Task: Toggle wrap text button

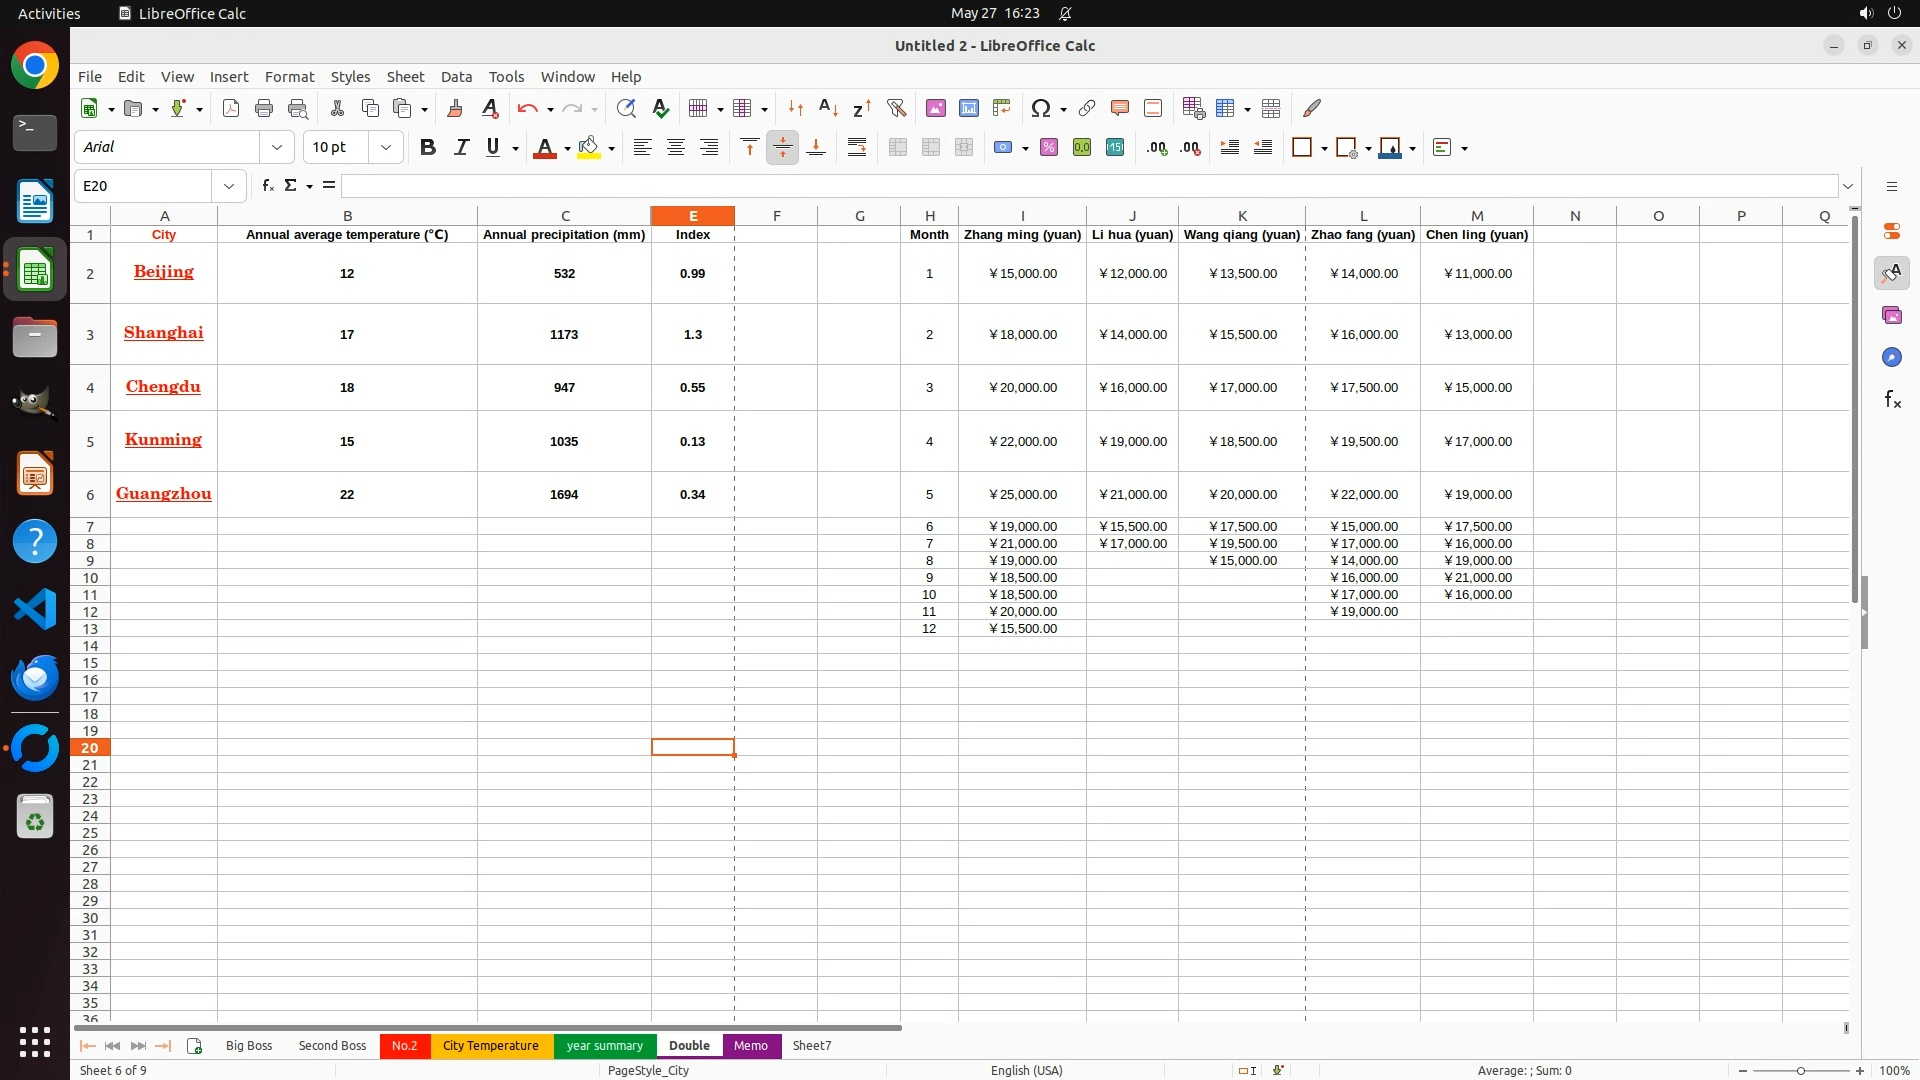Action: (857, 148)
